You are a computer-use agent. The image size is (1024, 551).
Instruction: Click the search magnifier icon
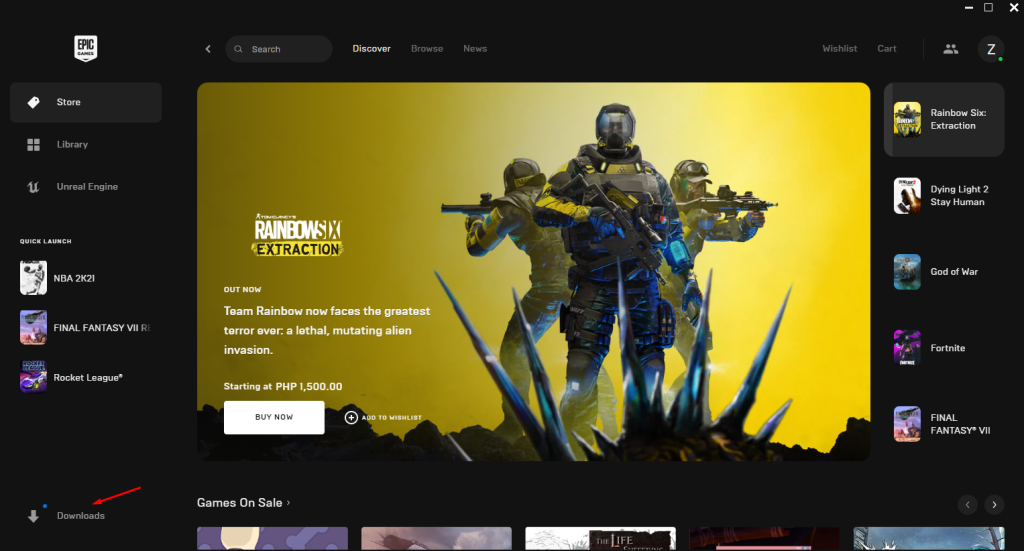point(238,49)
